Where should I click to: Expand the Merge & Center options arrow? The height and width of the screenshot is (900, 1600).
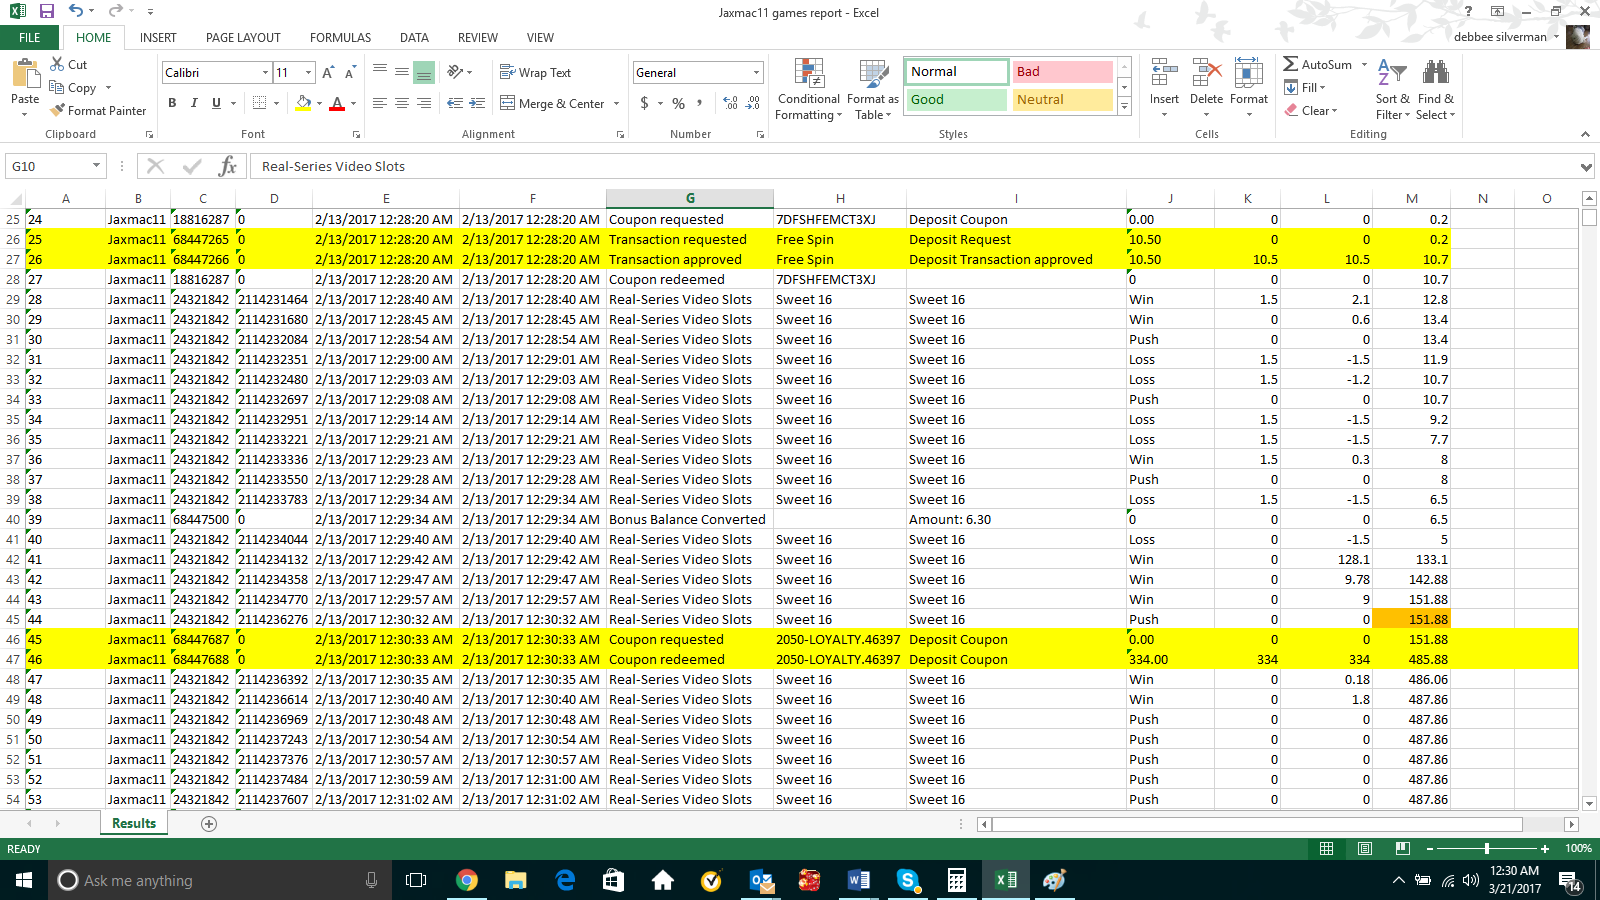[x=616, y=103]
